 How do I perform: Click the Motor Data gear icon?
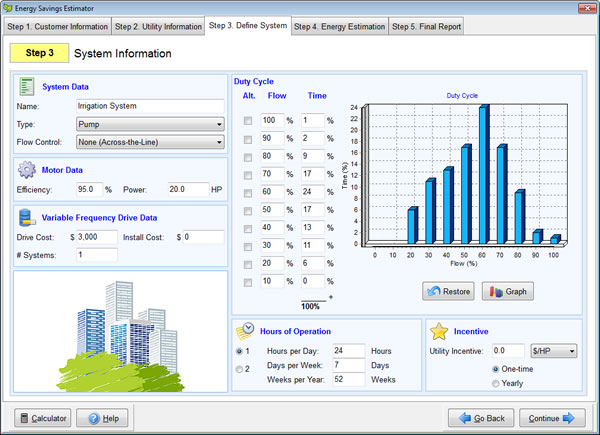(x=28, y=169)
